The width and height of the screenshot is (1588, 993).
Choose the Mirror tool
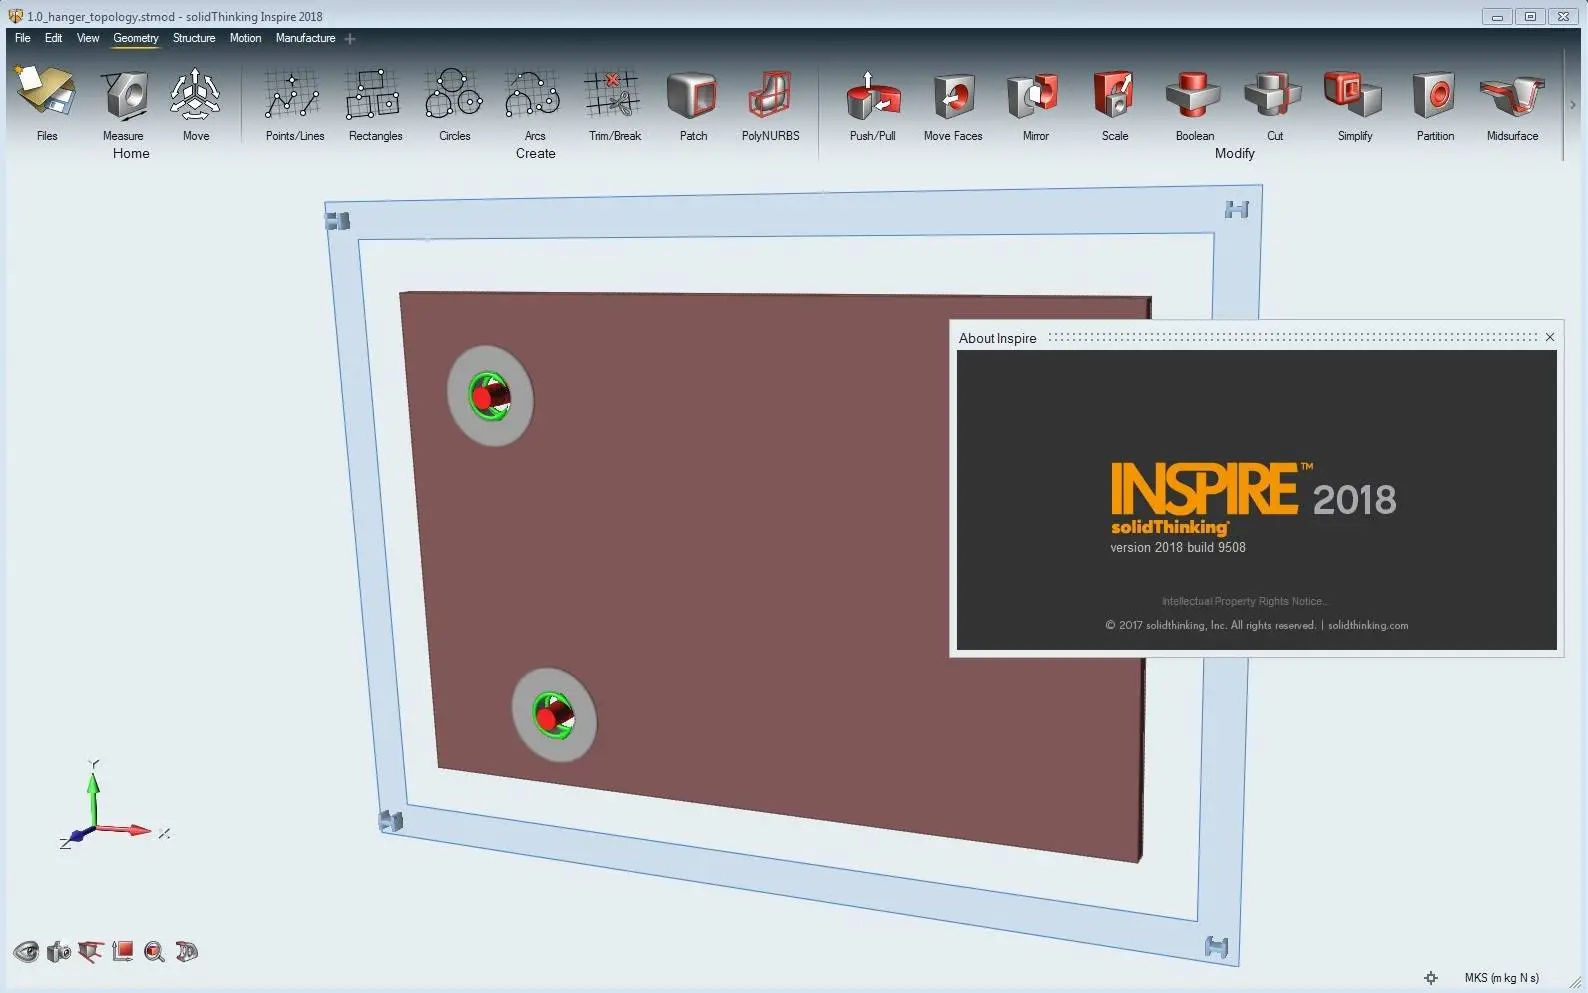coord(1034,96)
